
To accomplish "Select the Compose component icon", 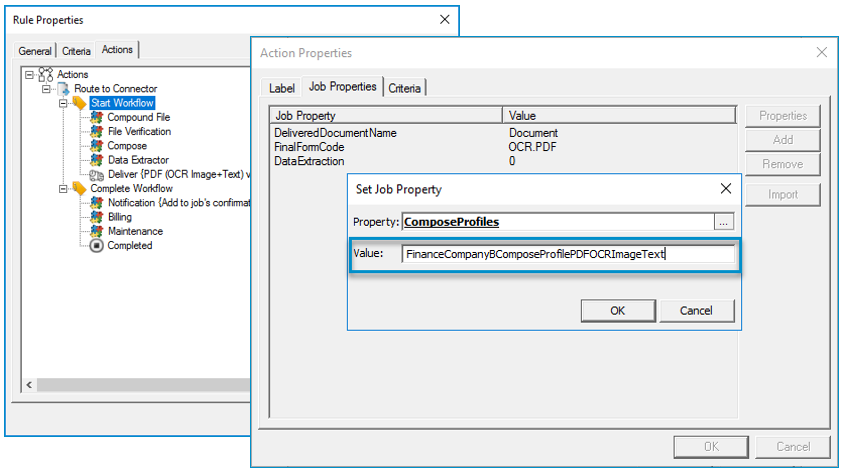I will point(97,146).
